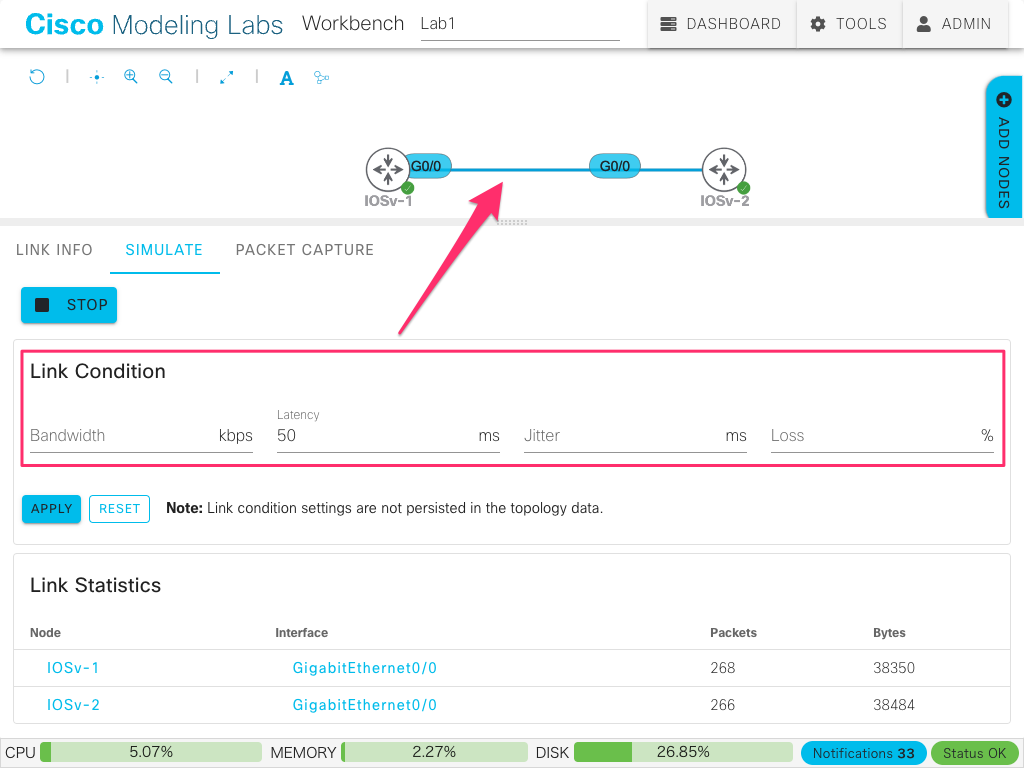Click the Status OK indicator
This screenshot has width=1024, height=768.
[x=974, y=753]
